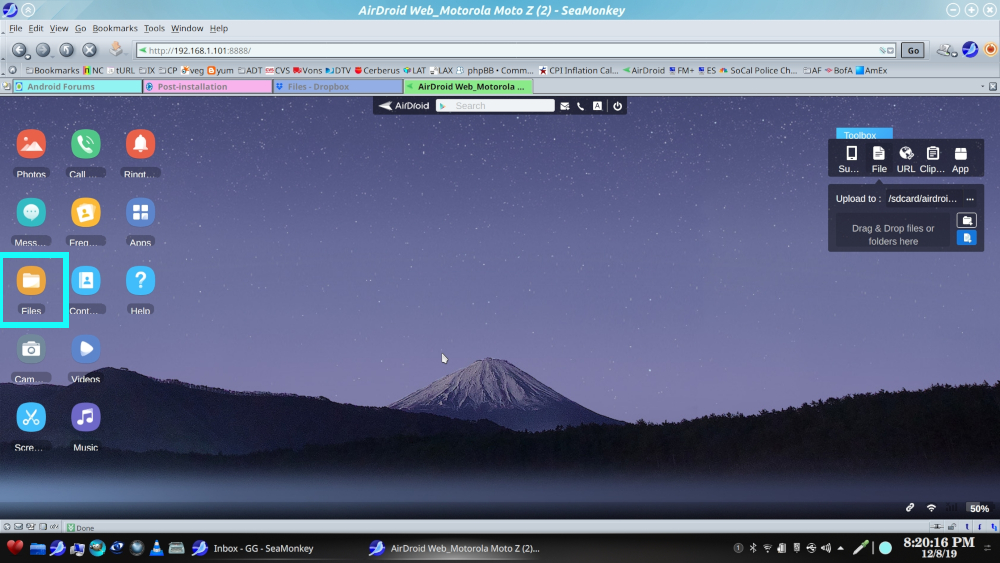
Task: Open the Frequent contacts icon
Action: pos(85,212)
